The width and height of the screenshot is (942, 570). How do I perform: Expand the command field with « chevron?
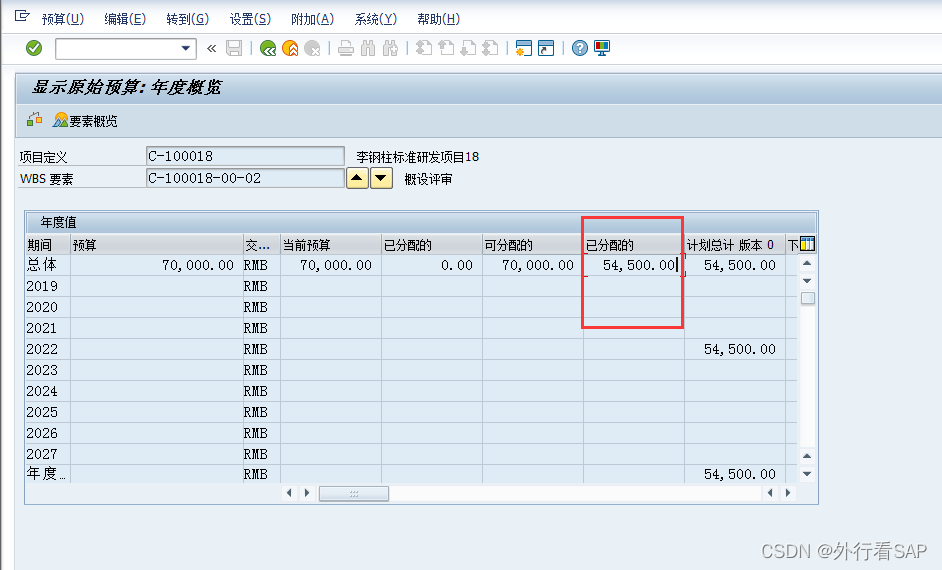[x=211, y=48]
